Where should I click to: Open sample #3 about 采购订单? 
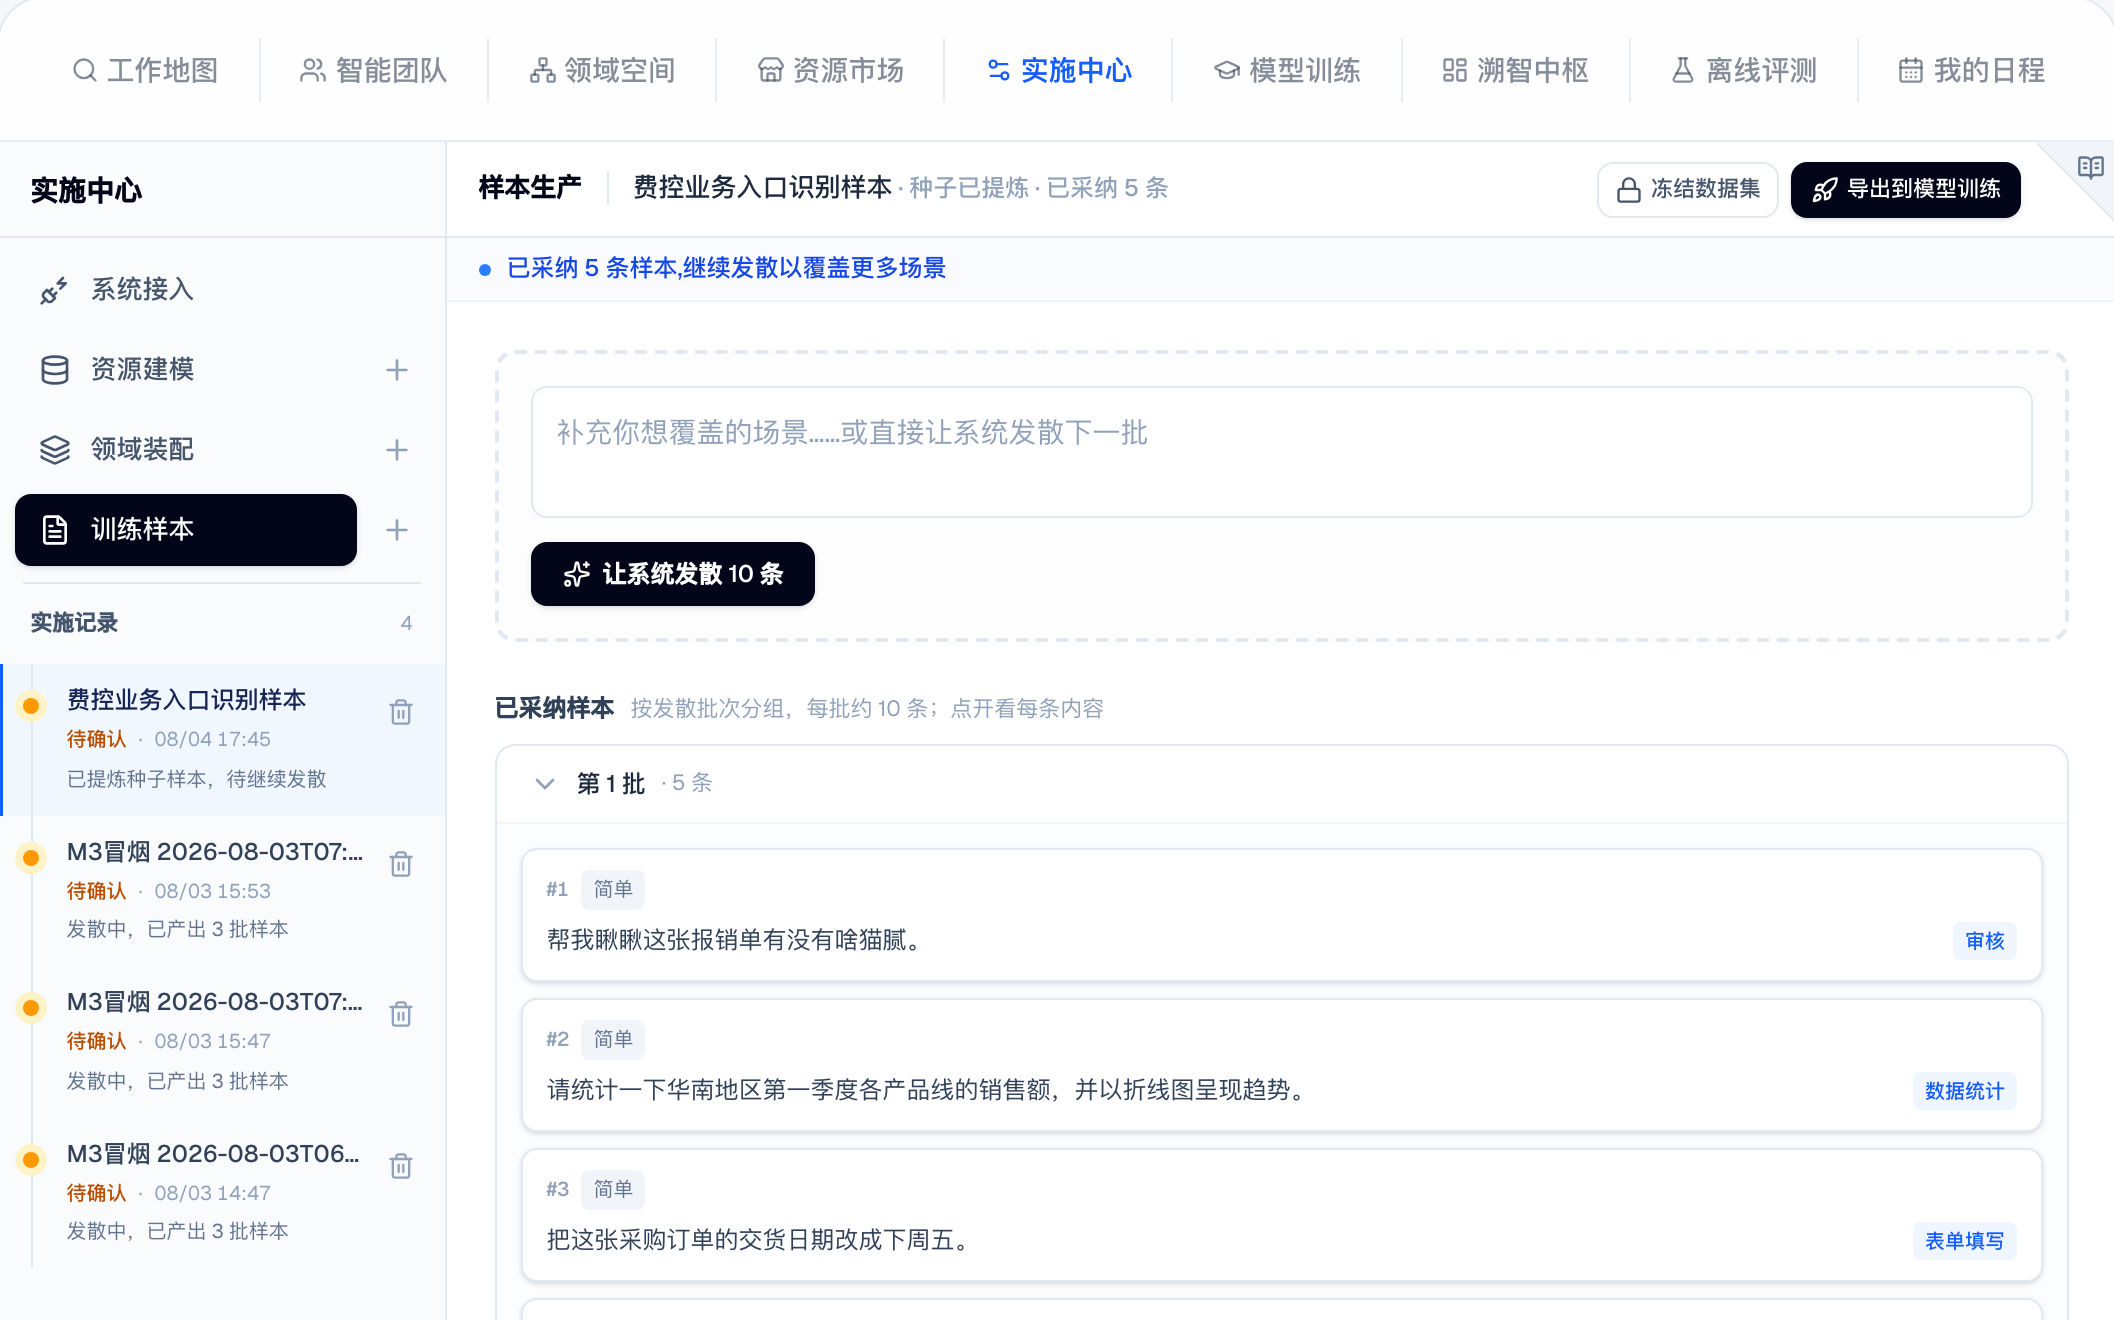(x=1282, y=1215)
